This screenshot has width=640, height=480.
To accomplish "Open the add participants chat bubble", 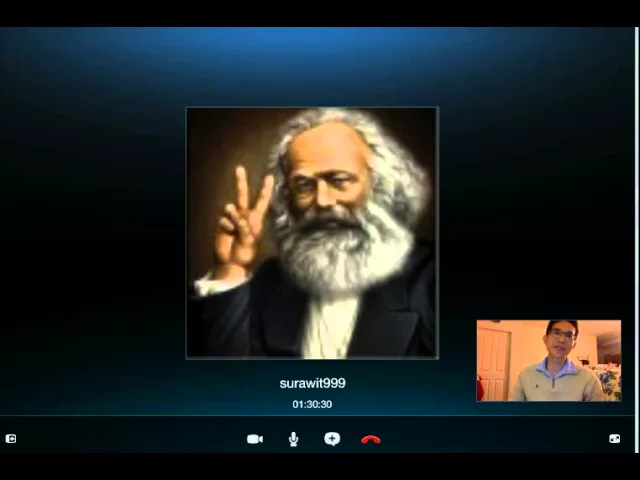I will [x=332, y=439].
